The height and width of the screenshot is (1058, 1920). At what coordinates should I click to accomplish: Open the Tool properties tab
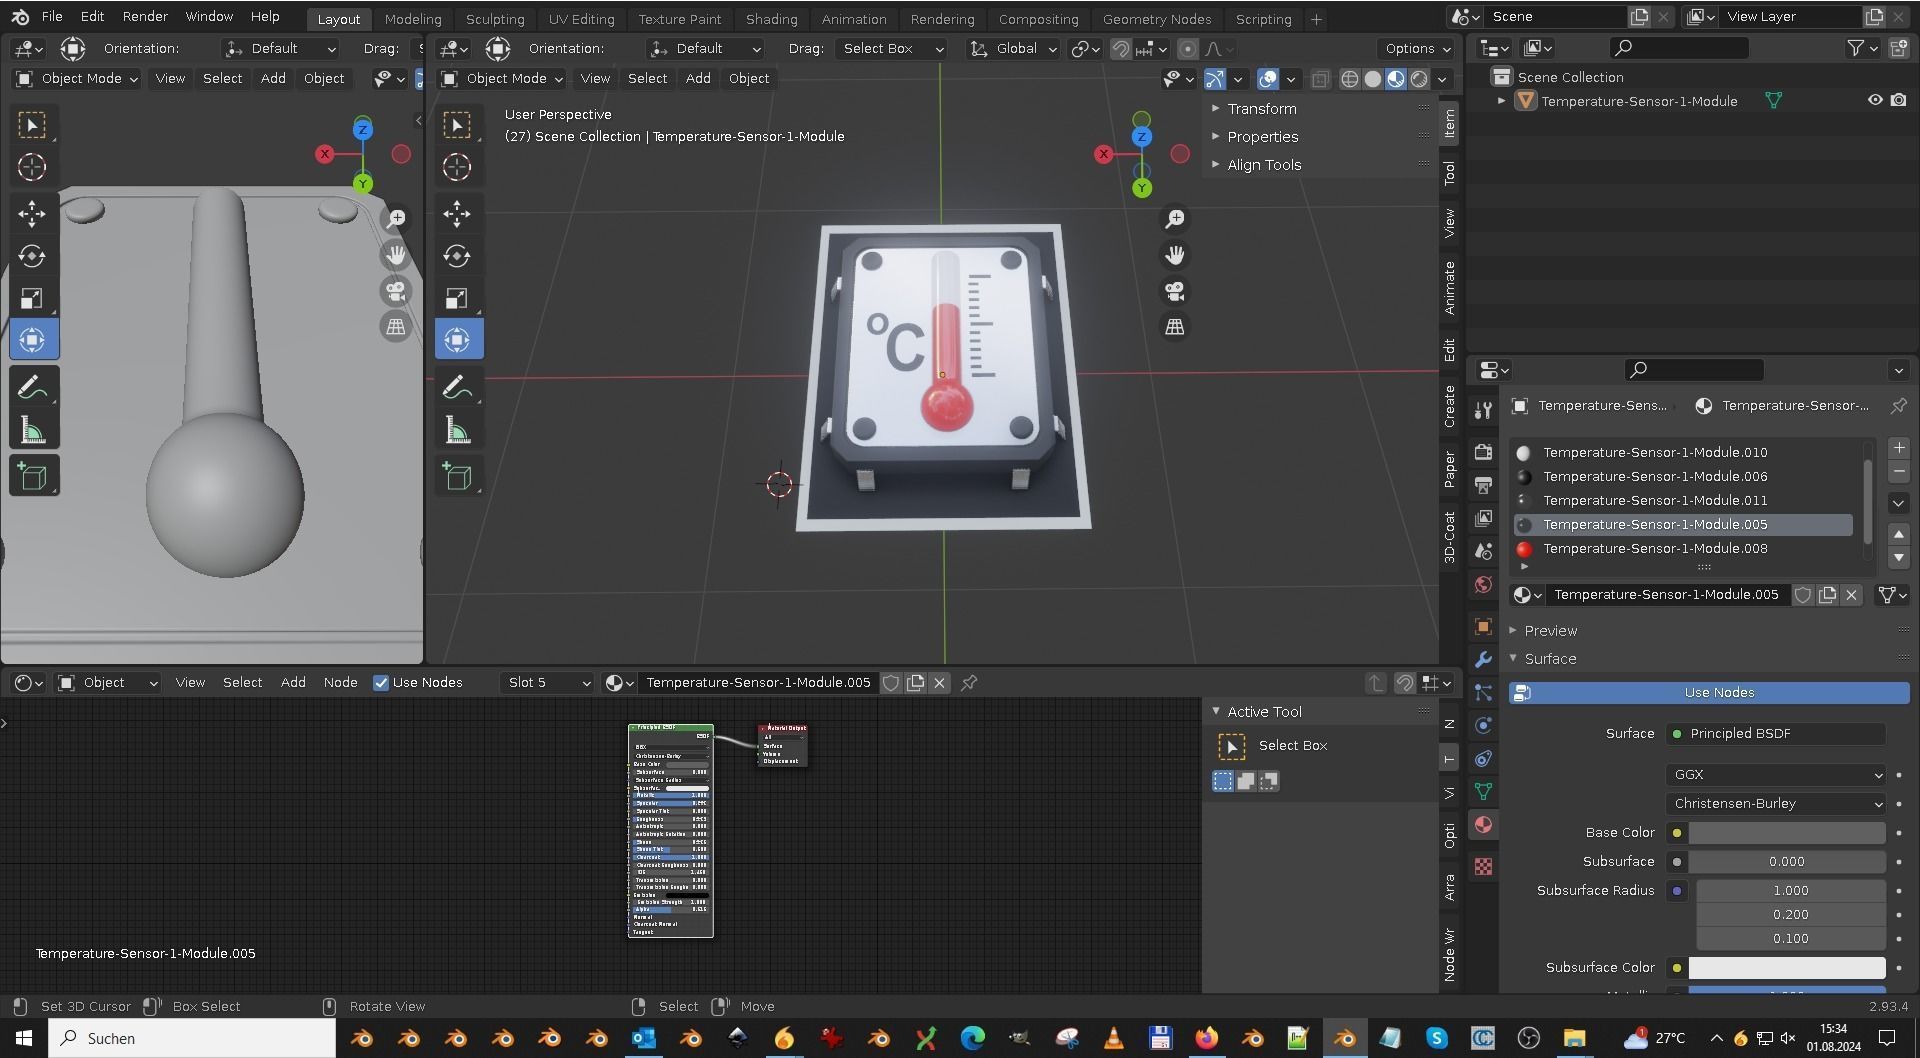[x=1483, y=409]
